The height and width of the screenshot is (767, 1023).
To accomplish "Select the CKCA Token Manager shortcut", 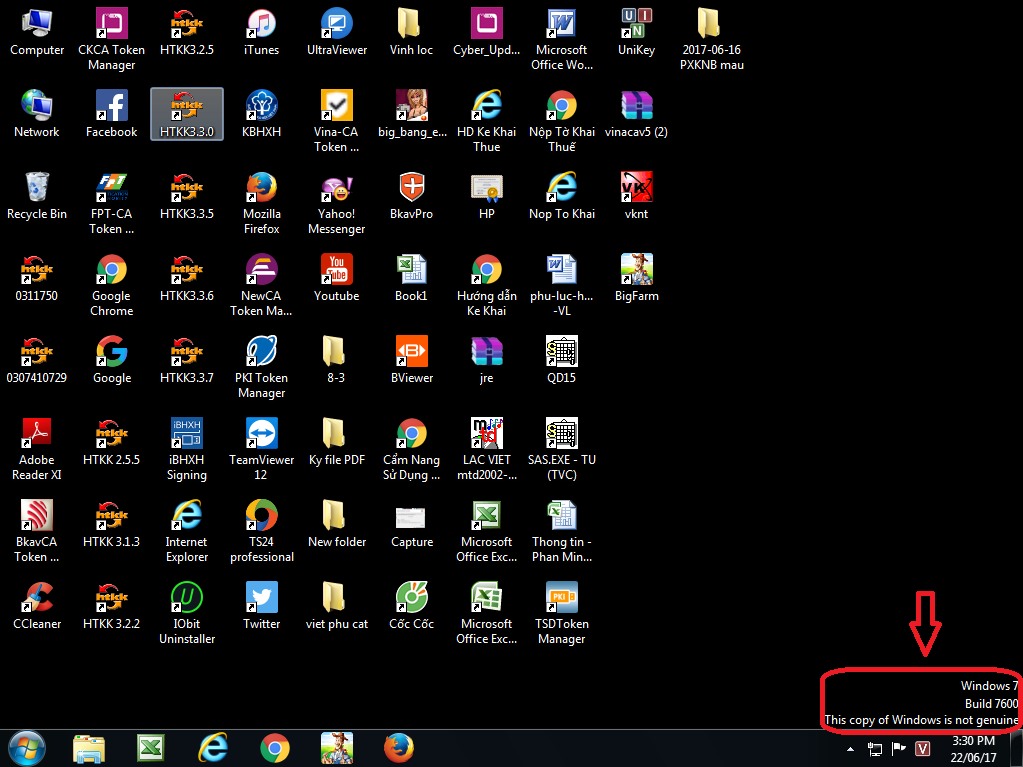I will point(112,39).
